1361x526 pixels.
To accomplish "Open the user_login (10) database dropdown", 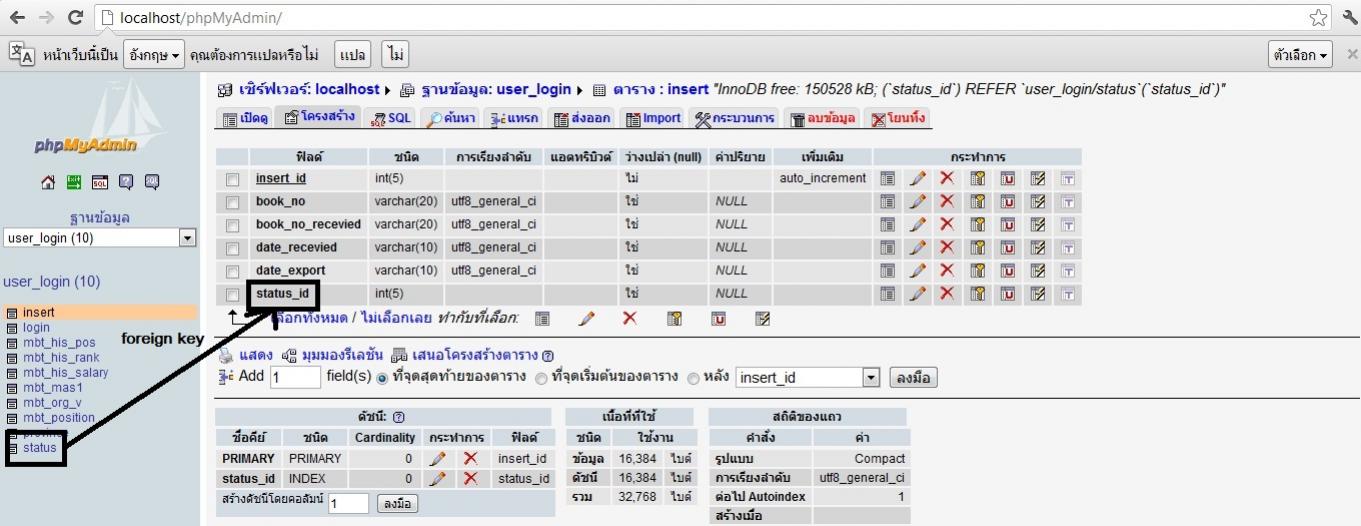I will coord(100,238).
